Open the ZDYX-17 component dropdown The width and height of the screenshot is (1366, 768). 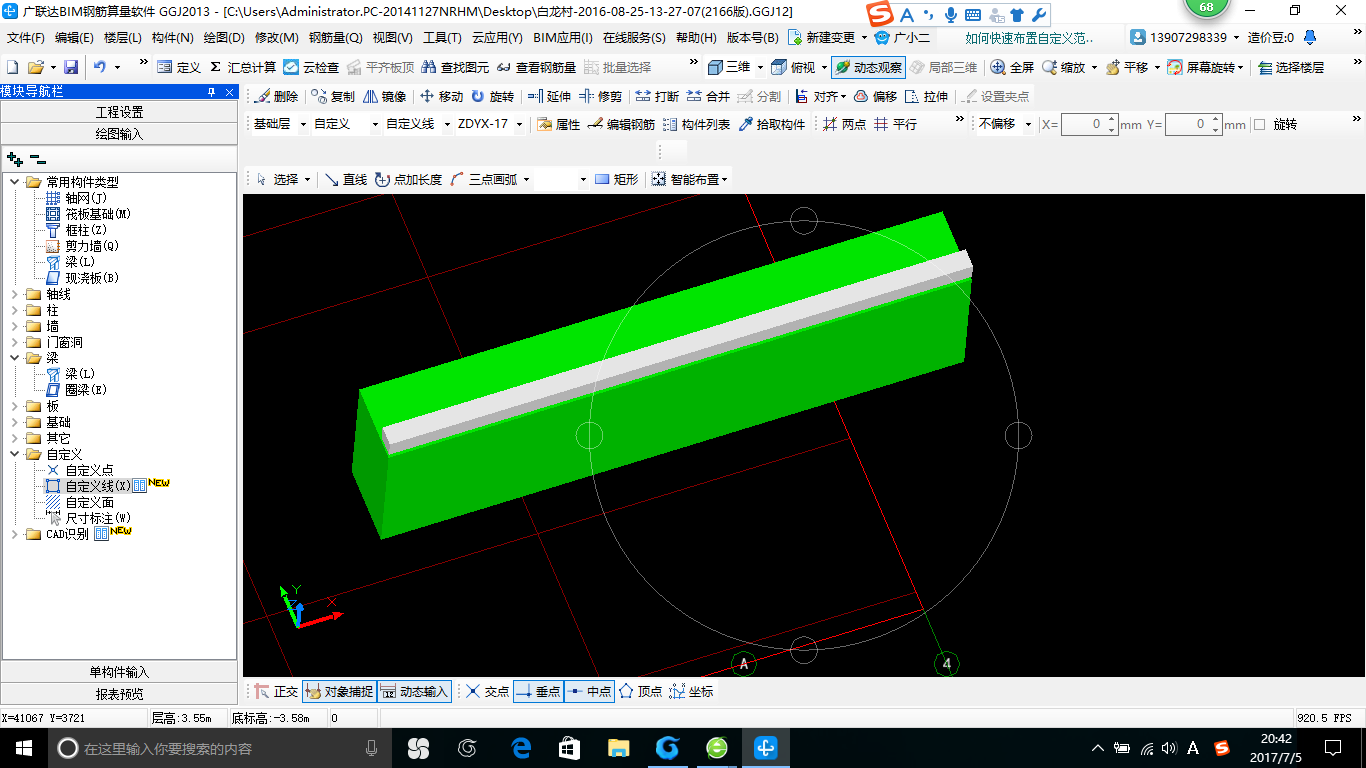click(520, 125)
